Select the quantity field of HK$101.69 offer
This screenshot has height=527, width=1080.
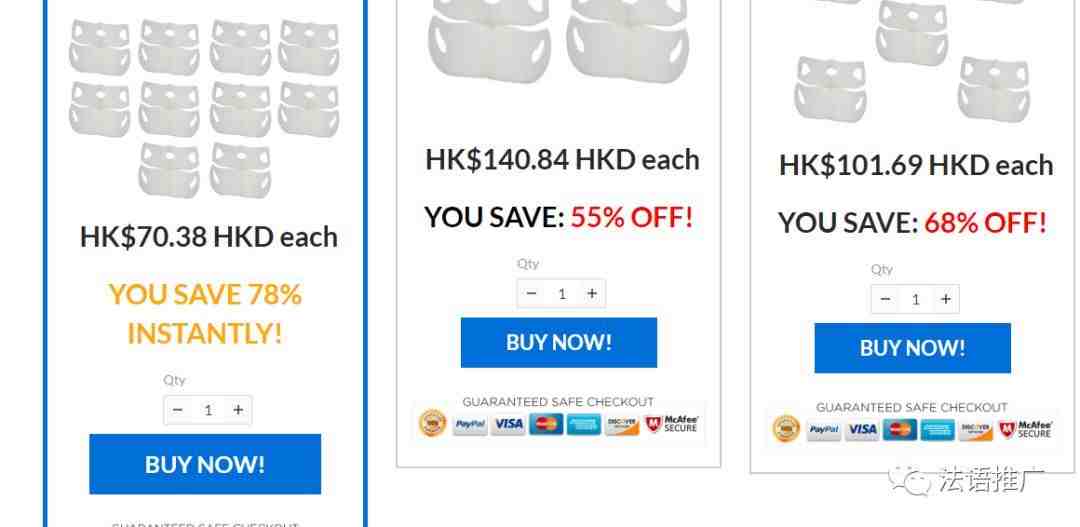915,299
